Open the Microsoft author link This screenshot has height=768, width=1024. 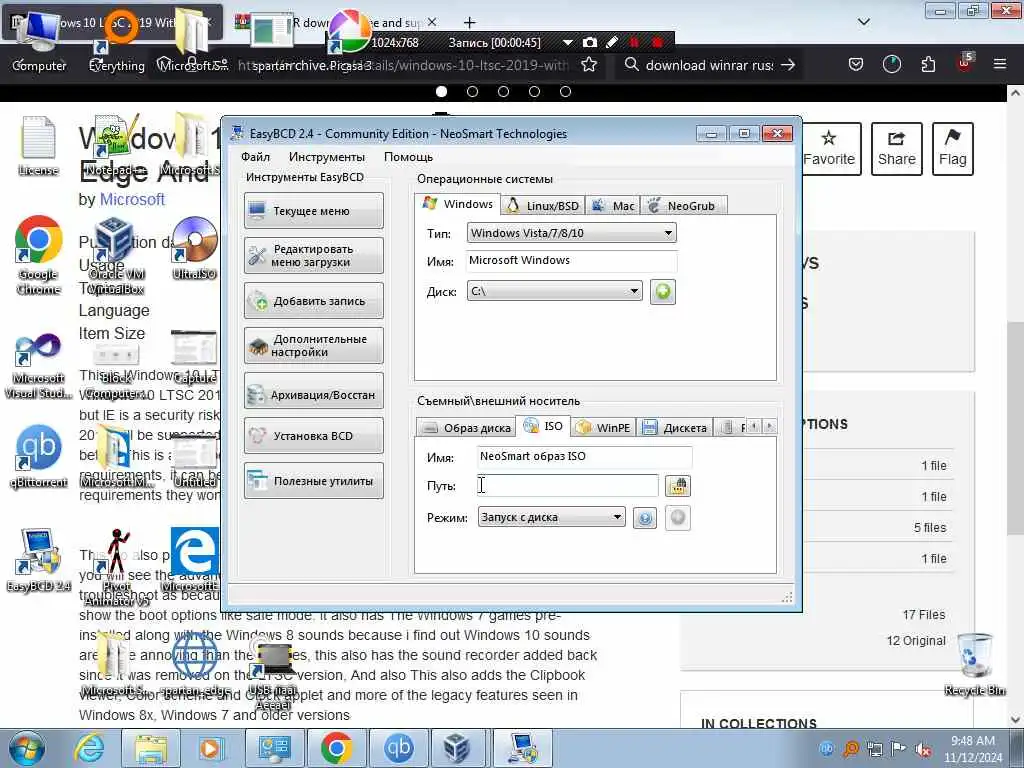(x=132, y=199)
